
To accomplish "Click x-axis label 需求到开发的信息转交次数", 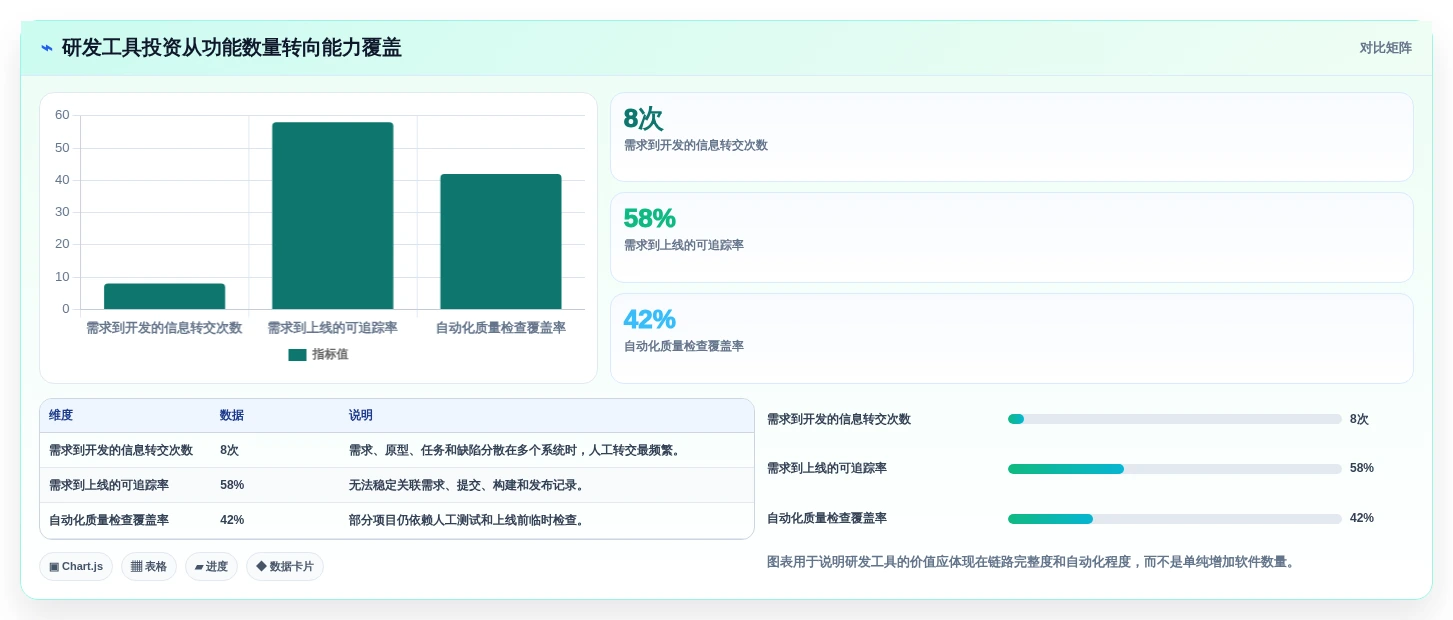I will point(164,328).
